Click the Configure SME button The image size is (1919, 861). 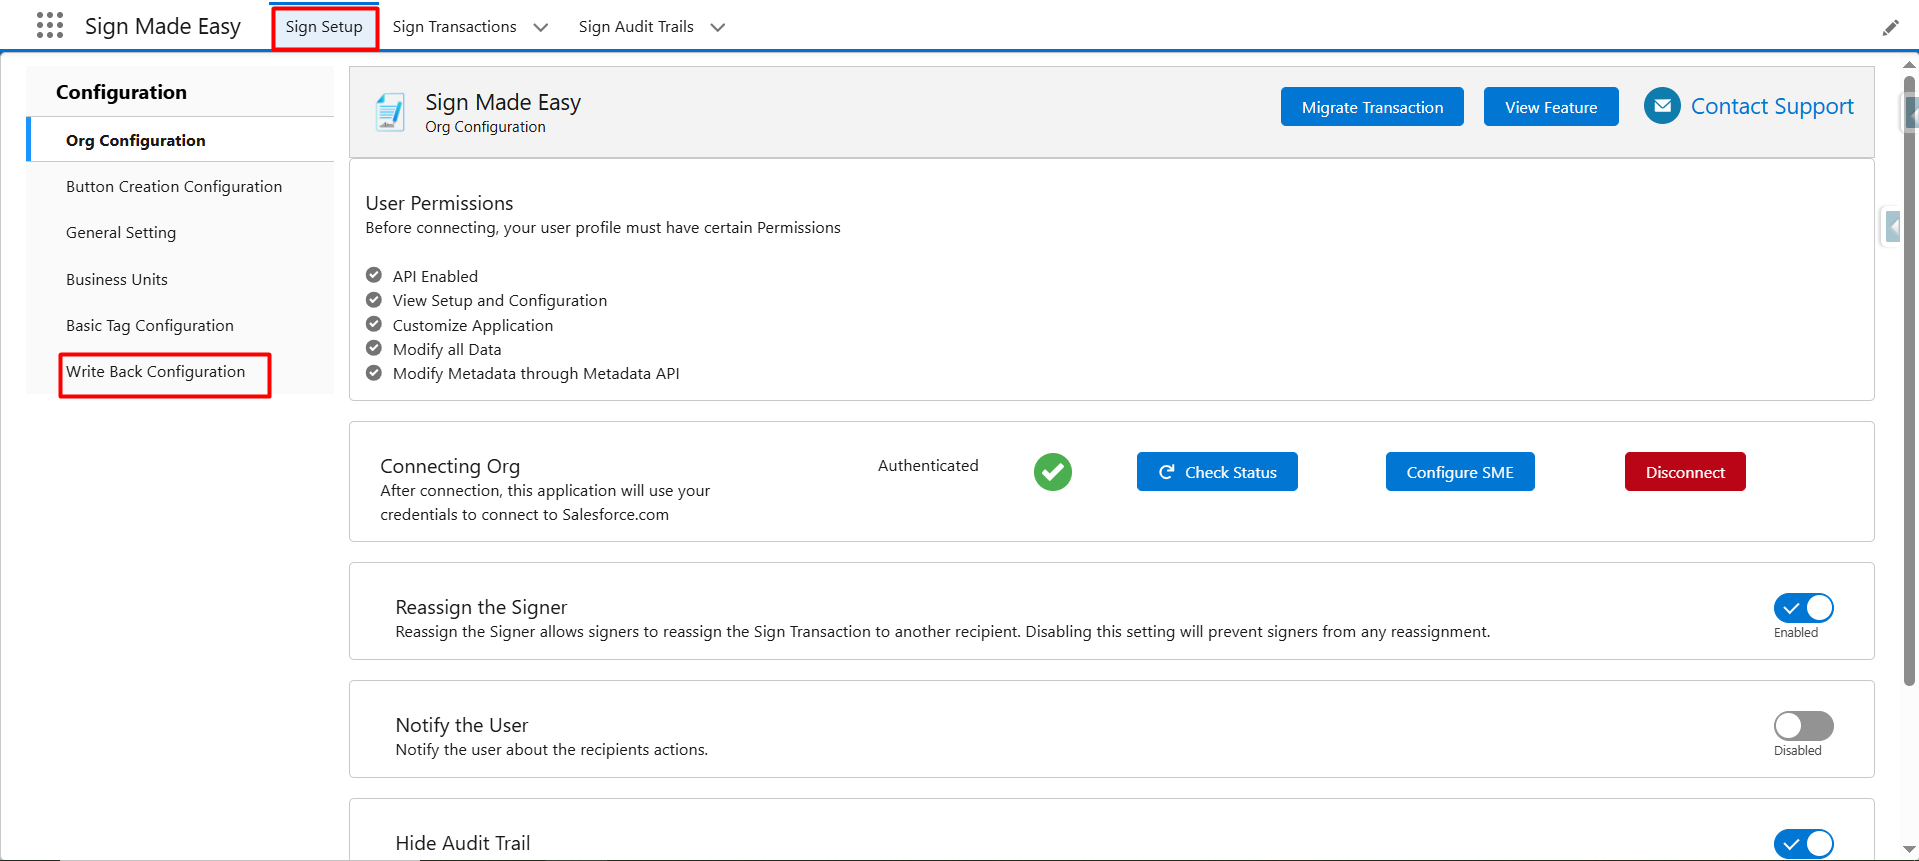[x=1460, y=472]
